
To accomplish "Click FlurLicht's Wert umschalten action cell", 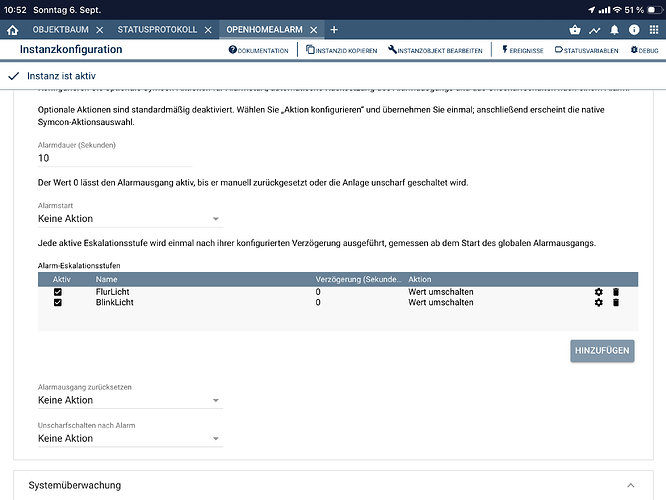I will click(441, 292).
